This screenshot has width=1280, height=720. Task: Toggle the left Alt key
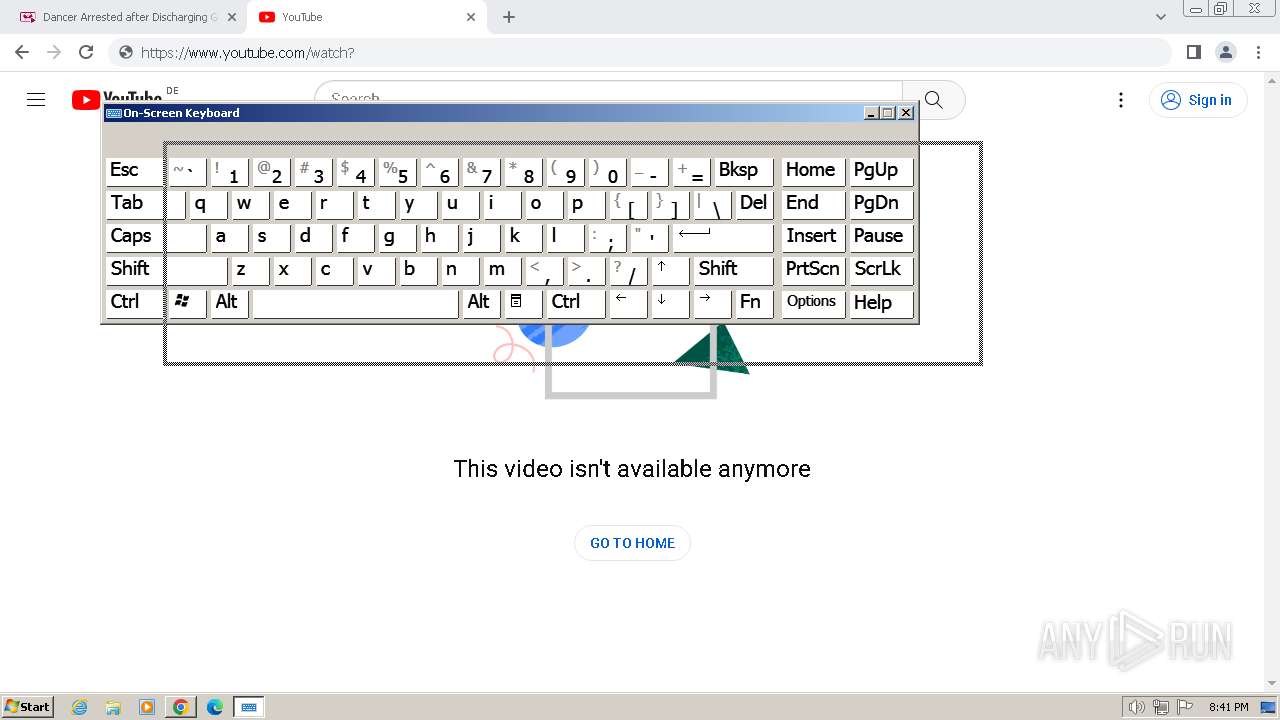(x=230, y=303)
